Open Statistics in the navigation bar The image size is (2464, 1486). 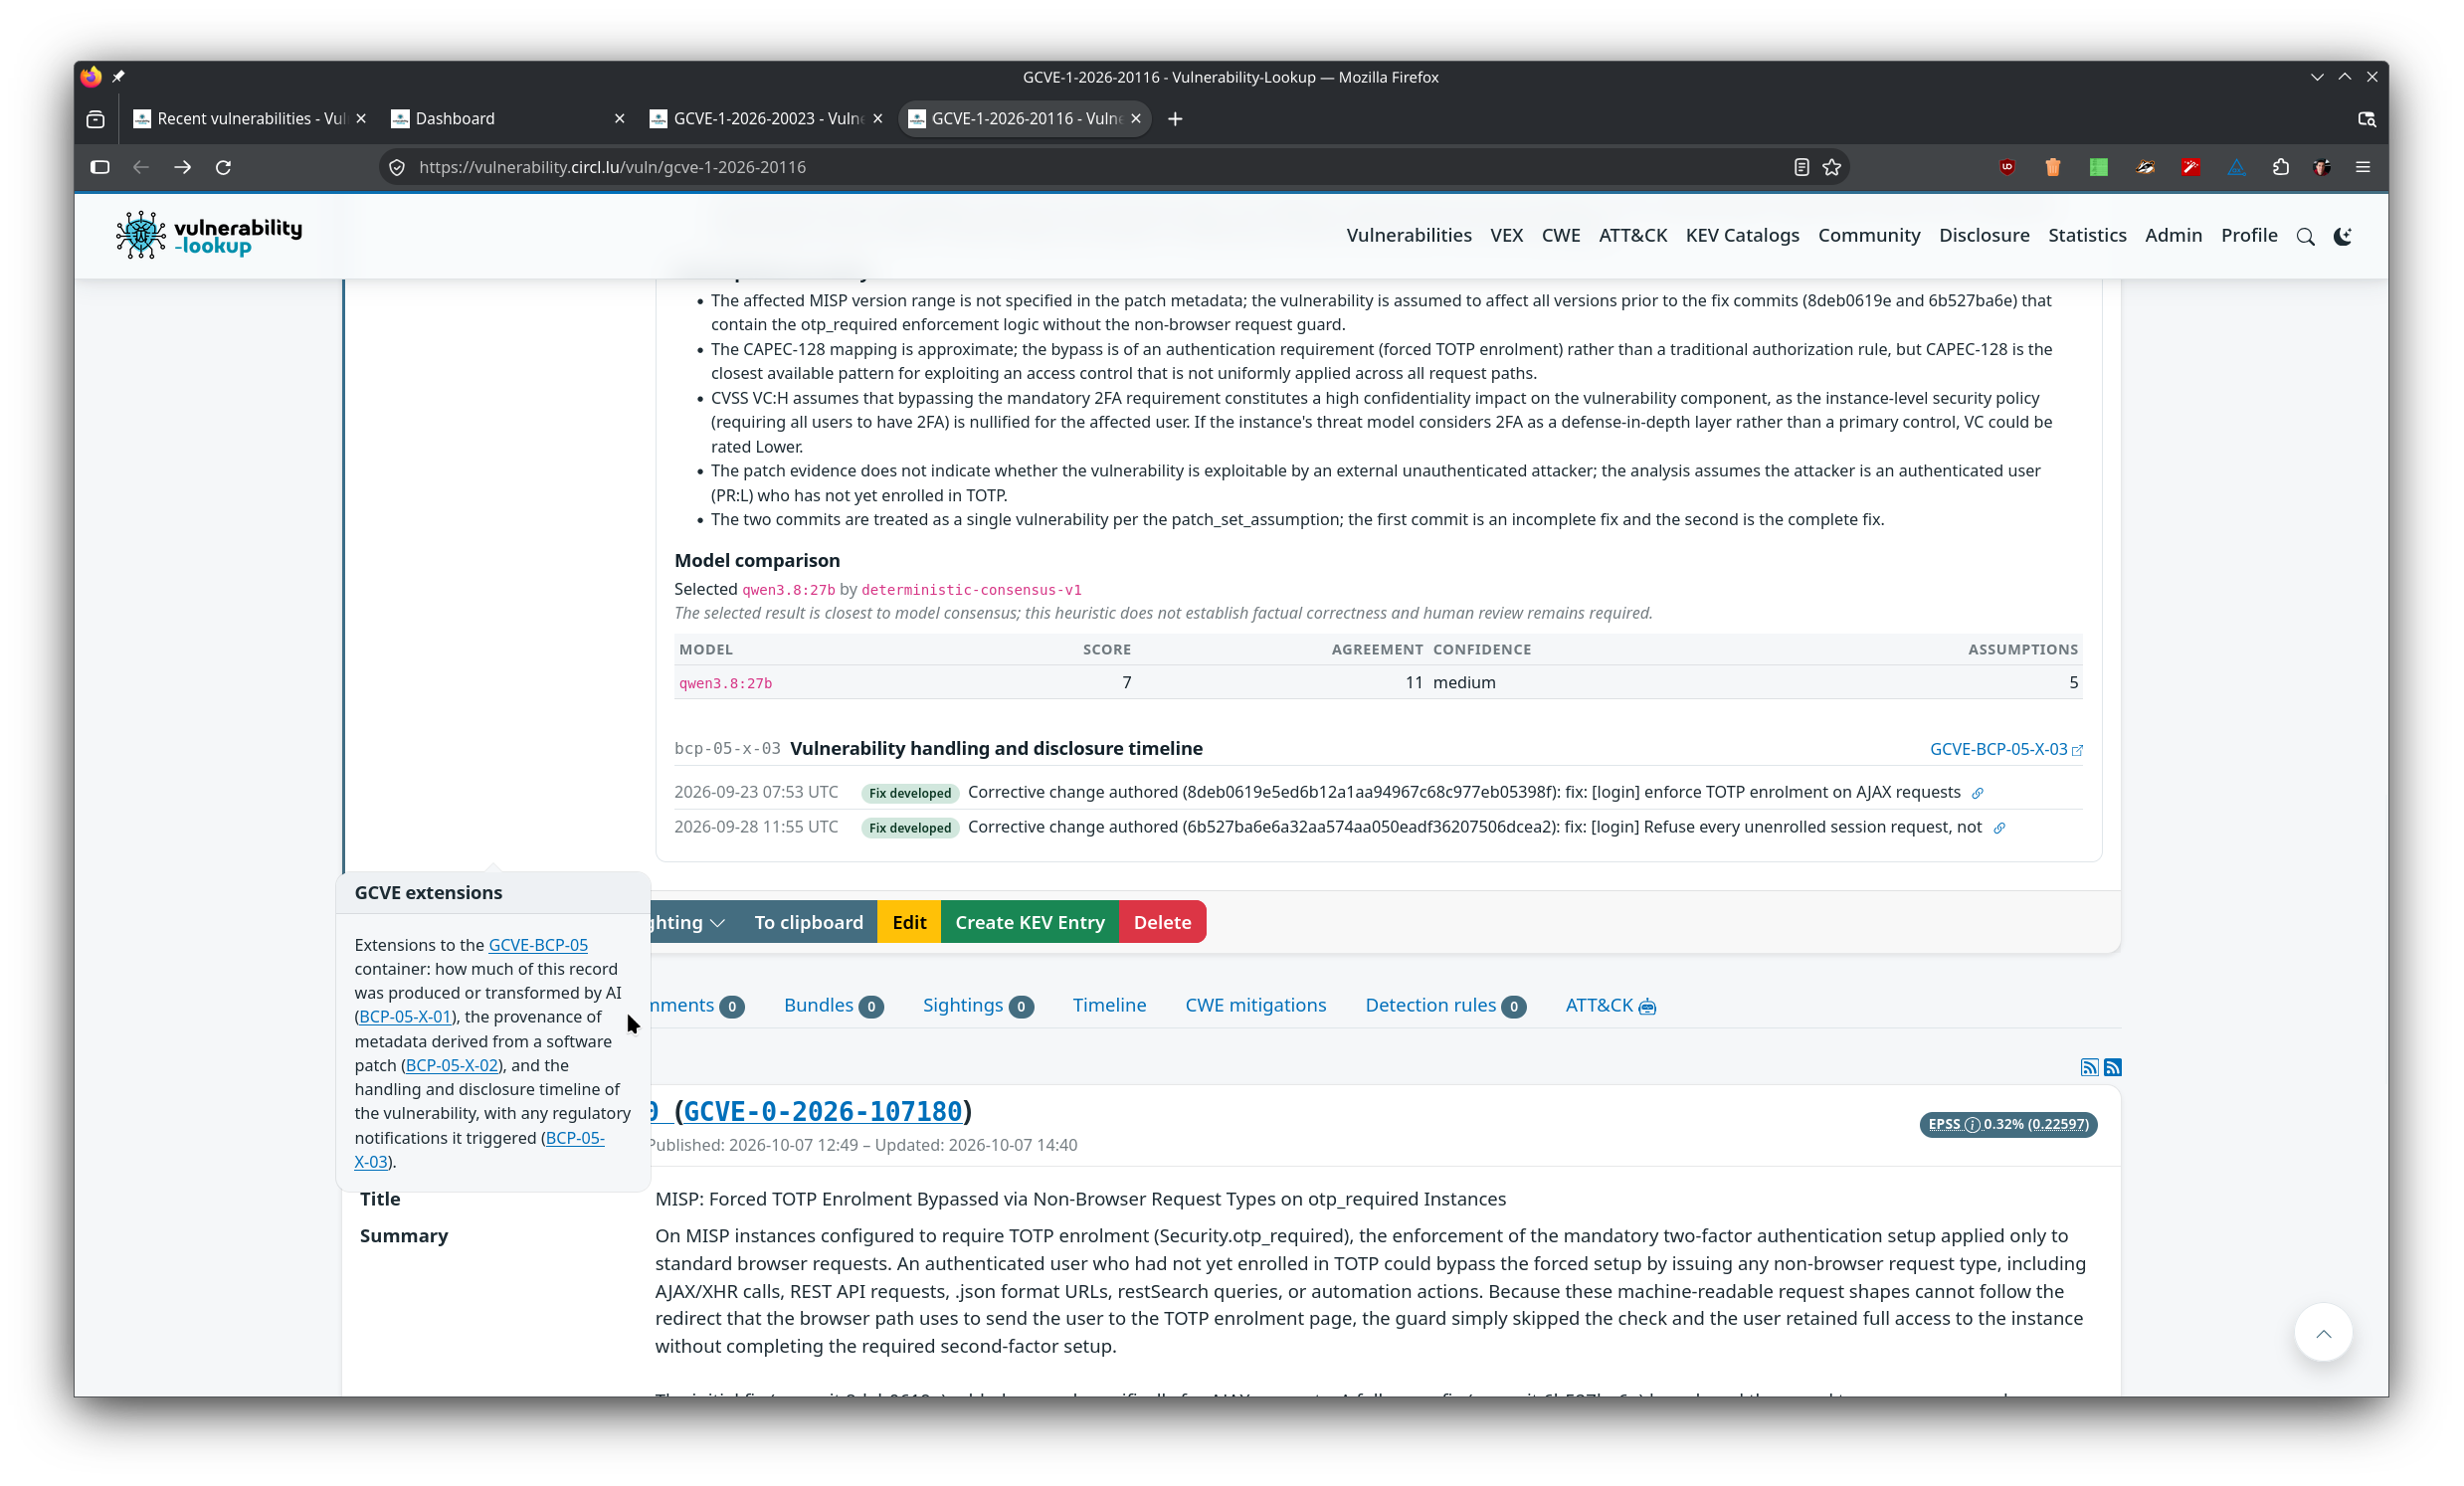pyautogui.click(x=2086, y=235)
